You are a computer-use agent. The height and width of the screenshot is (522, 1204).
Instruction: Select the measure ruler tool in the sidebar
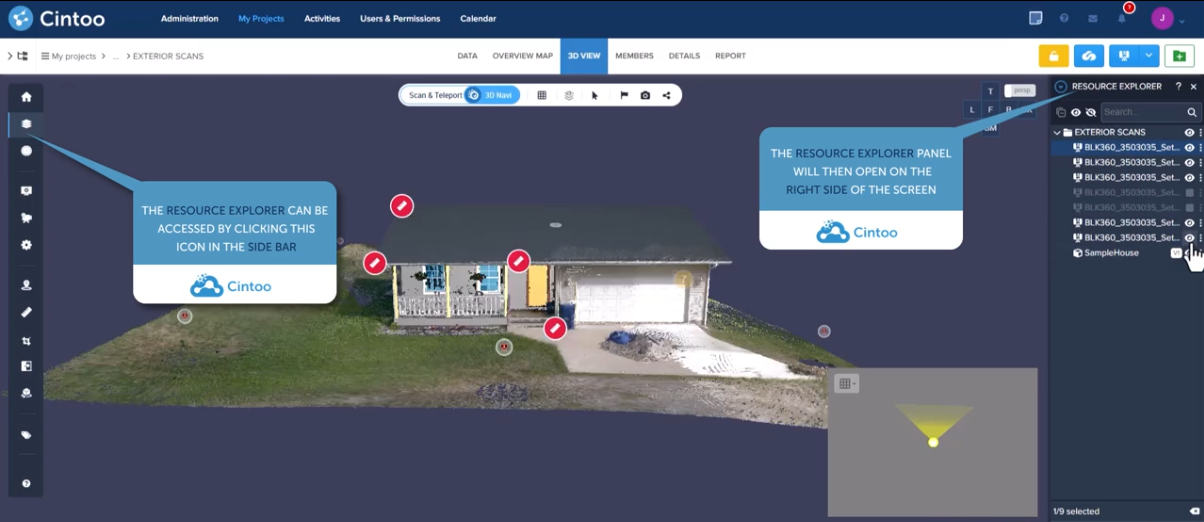click(x=26, y=312)
